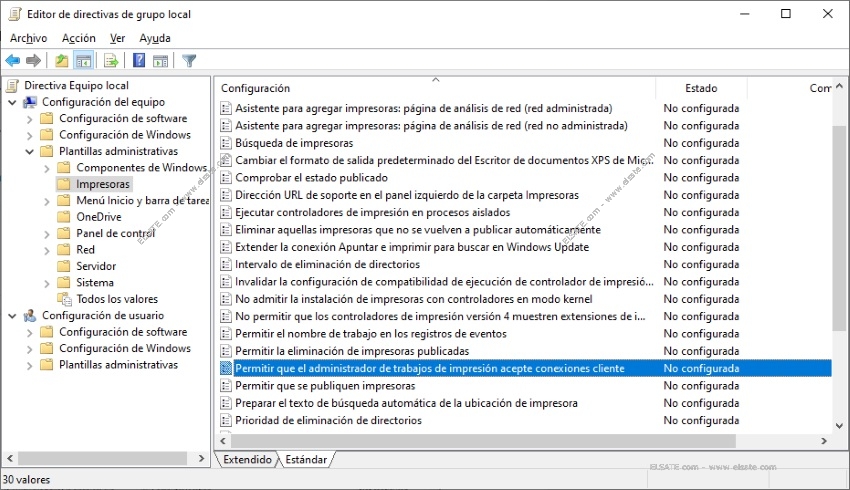Click policy icon beside Prioridad de eliminación de directorios

click(226, 421)
